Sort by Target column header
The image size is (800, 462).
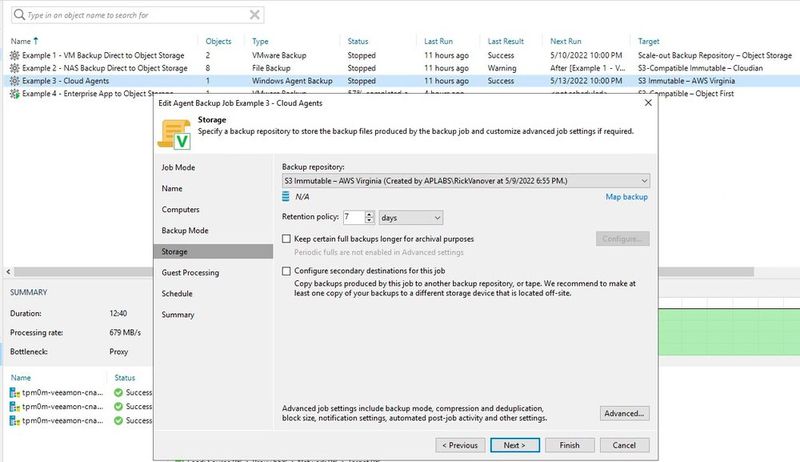click(x=648, y=41)
